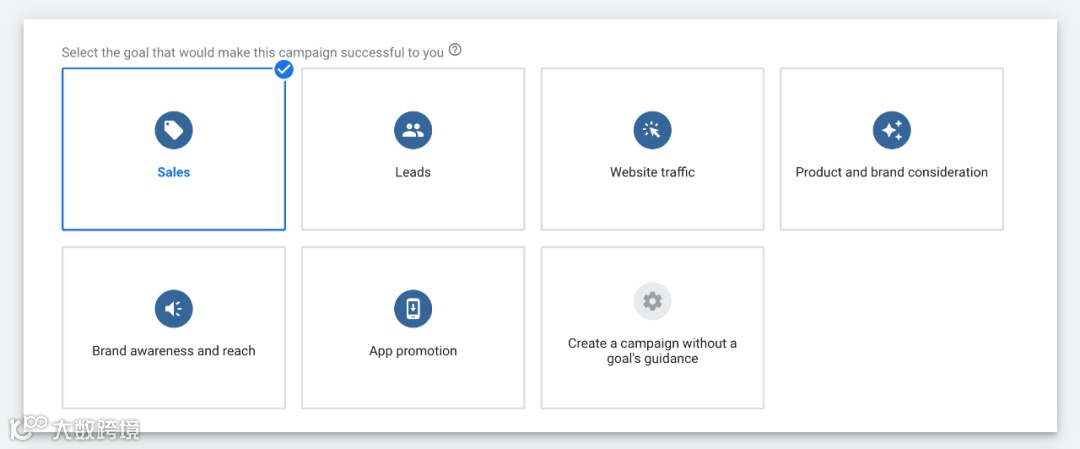
Task: Click the Leads people icon
Action: click(412, 130)
